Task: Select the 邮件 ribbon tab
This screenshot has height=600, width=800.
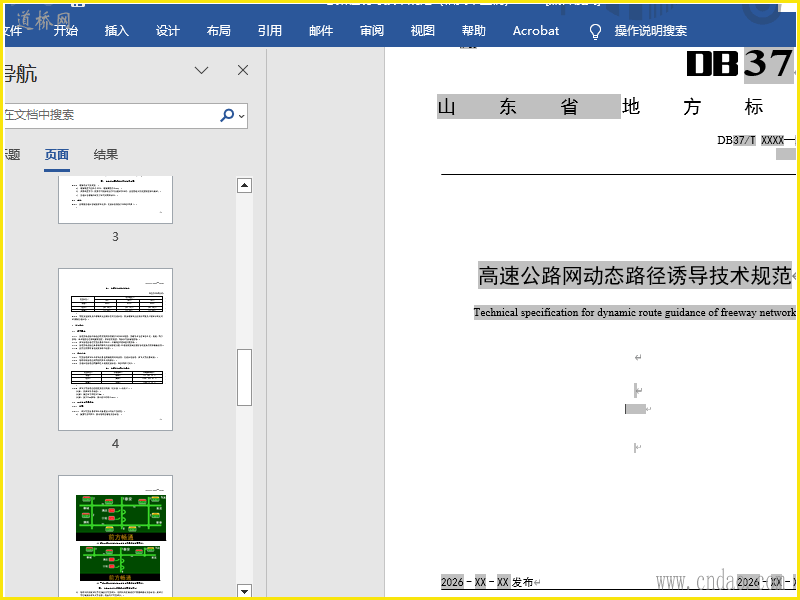Action: coord(321,31)
